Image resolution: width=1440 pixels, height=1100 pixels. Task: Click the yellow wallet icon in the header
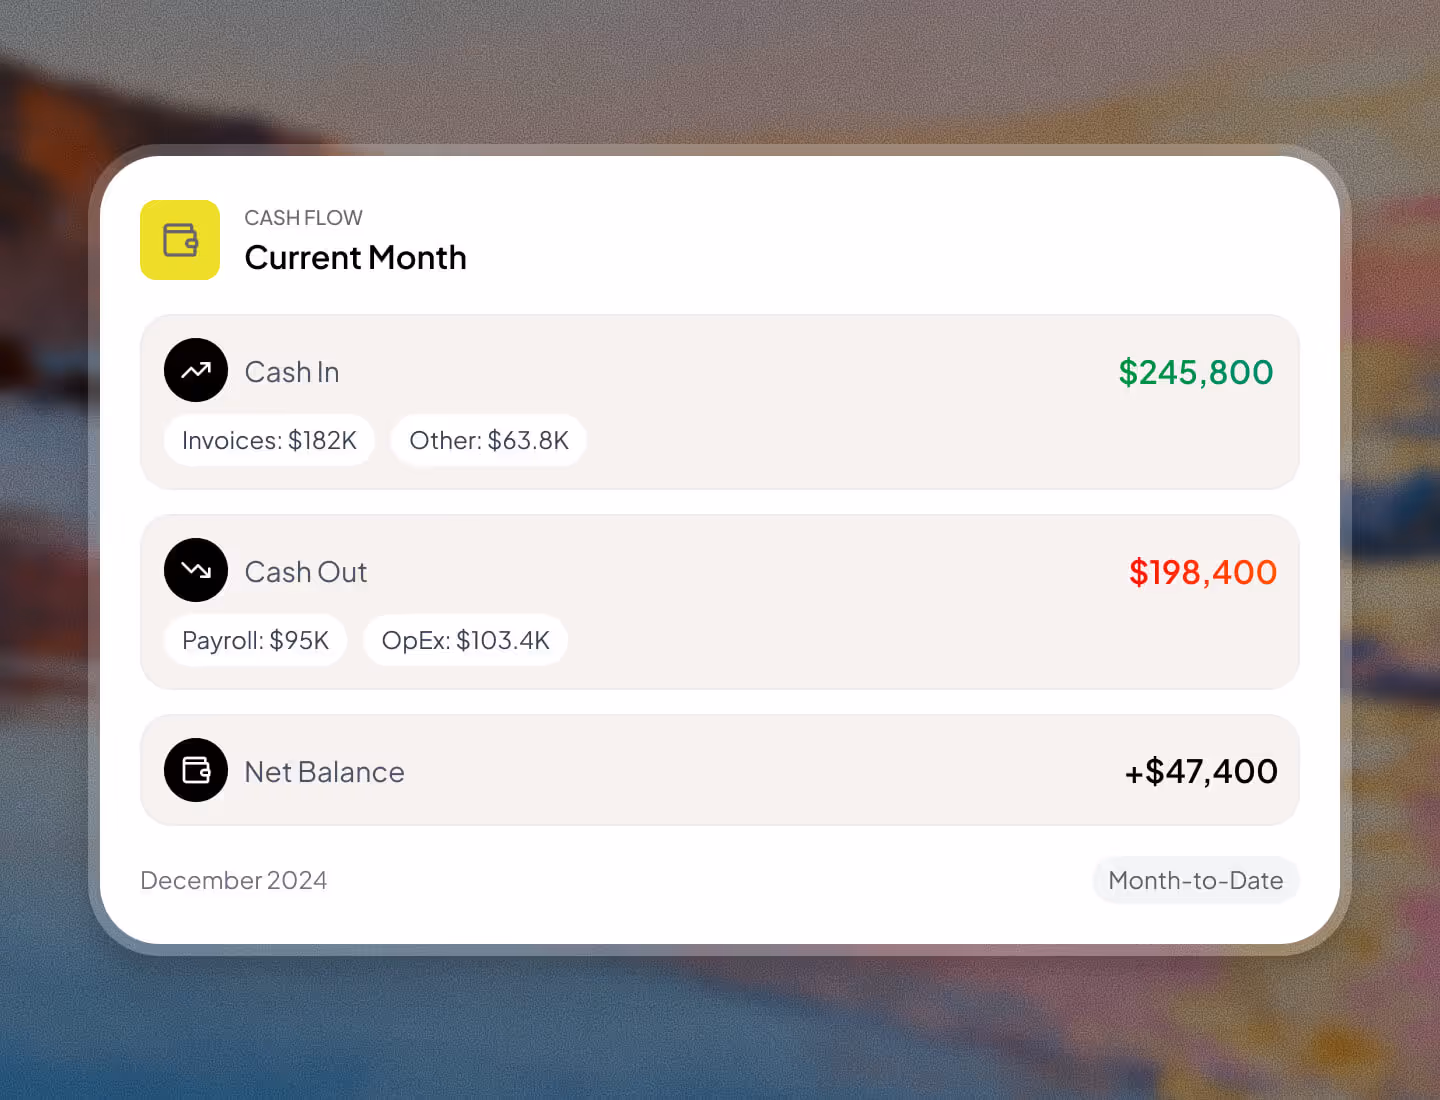[180, 240]
